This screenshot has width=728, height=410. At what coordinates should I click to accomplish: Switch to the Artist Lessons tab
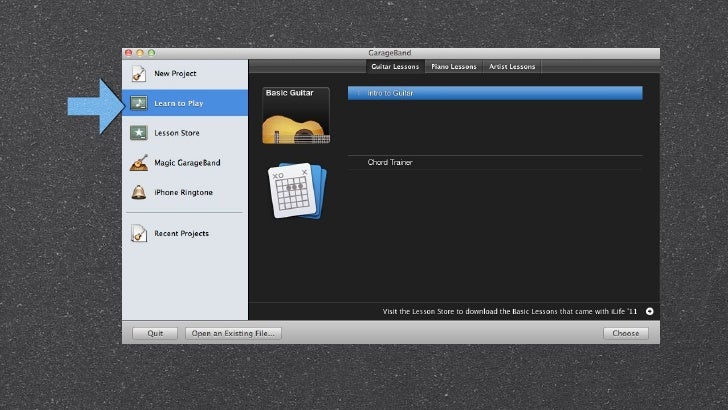point(512,66)
